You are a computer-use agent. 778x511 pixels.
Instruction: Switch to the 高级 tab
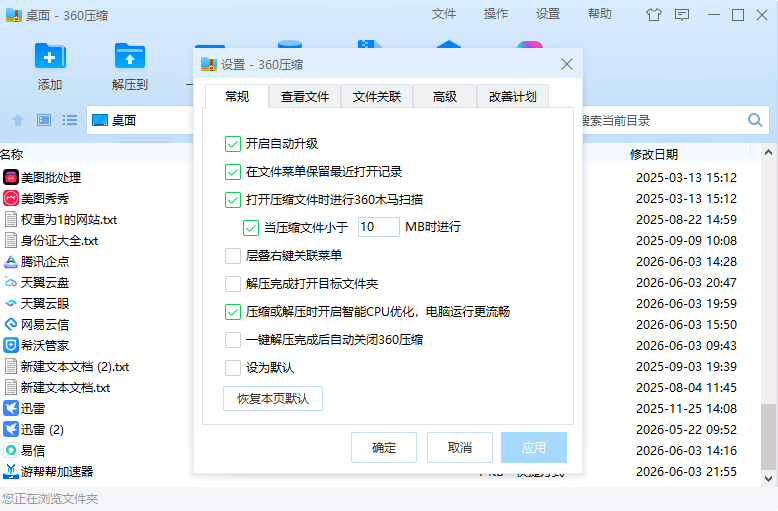point(445,96)
